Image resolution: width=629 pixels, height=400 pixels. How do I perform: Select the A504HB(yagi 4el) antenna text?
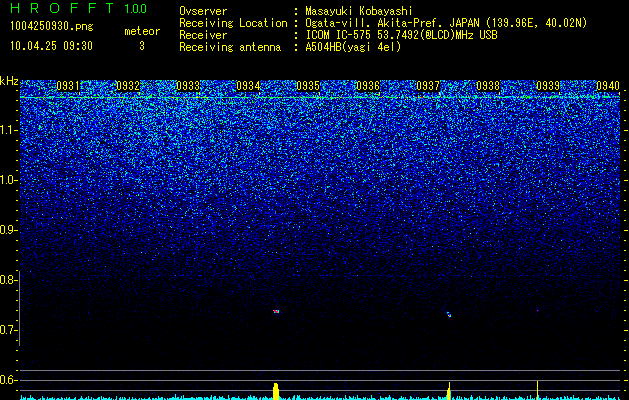point(353,47)
